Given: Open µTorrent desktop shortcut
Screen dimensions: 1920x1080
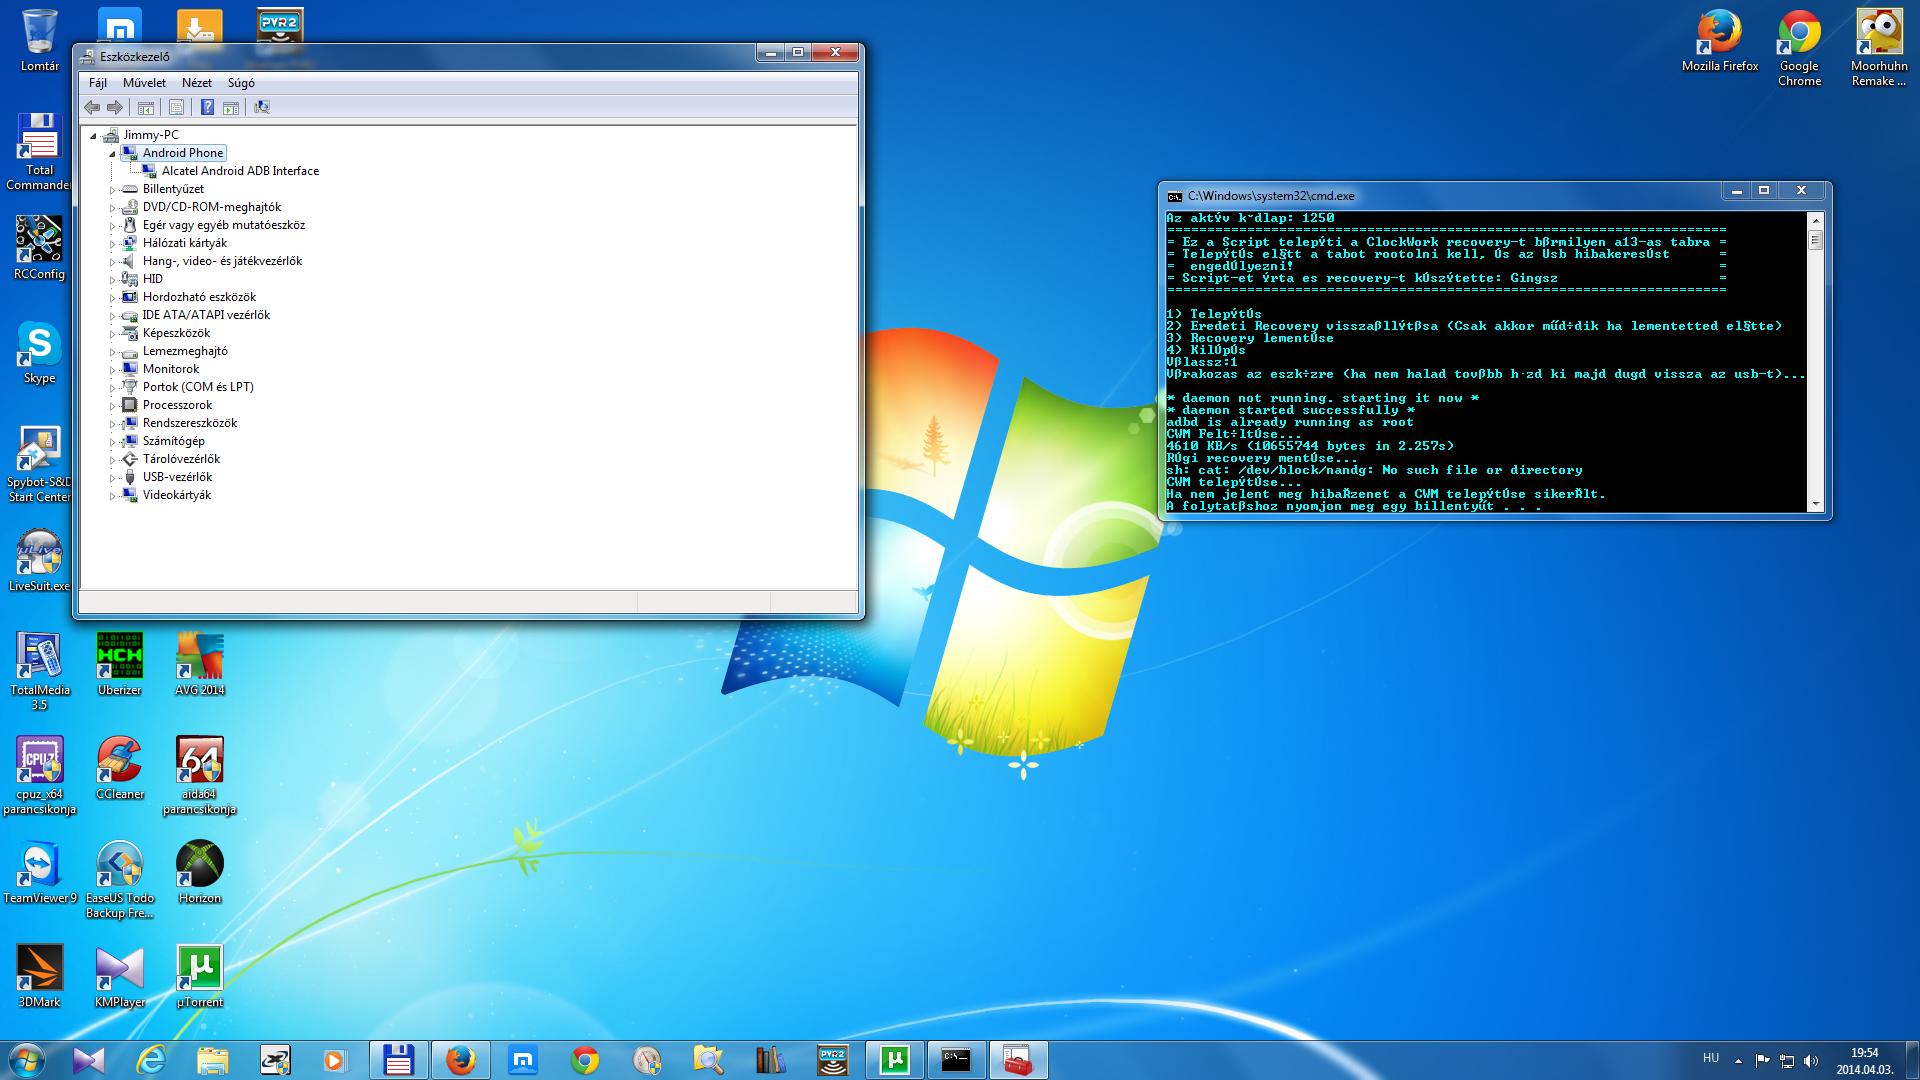Looking at the screenshot, I should pos(200,976).
